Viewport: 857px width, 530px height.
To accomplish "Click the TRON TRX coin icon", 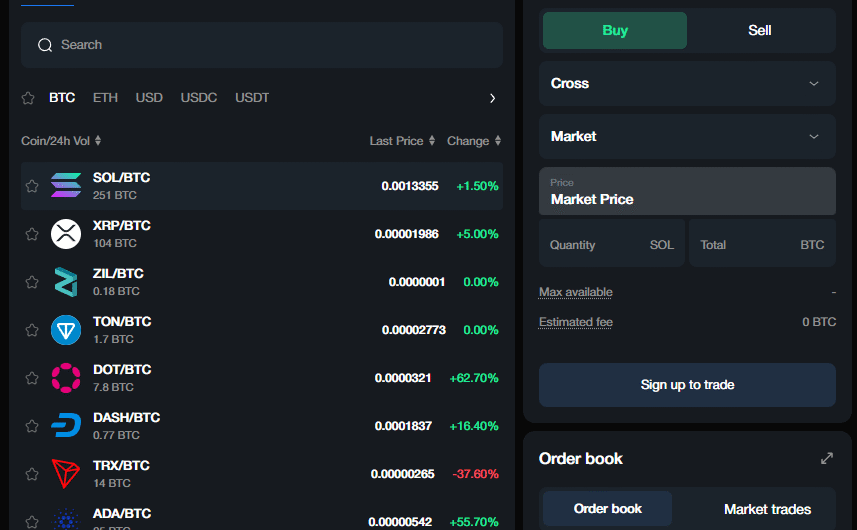I will [66, 474].
